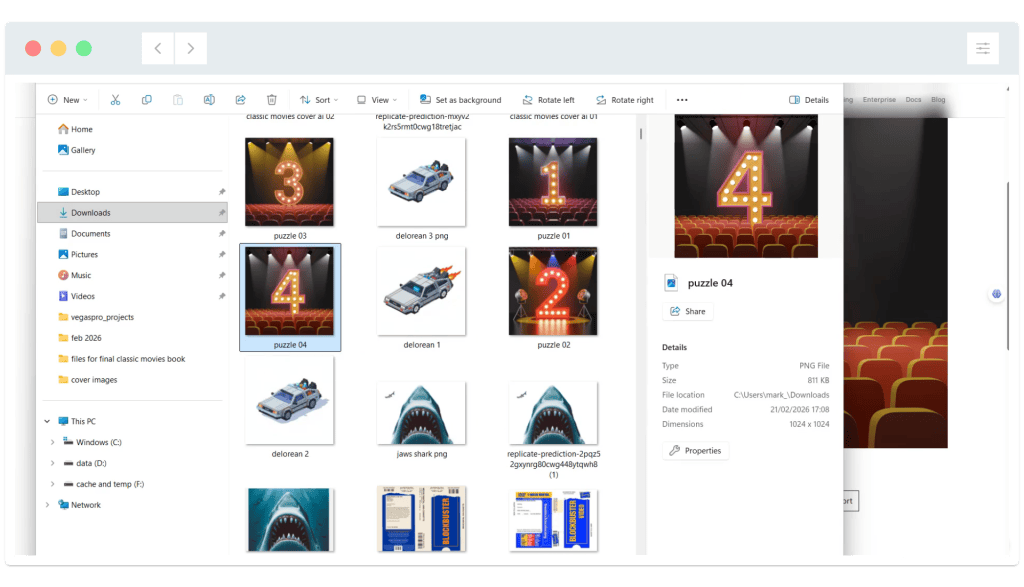1024x587 pixels.
Task: Select the puzzle 02 thumbnail
Action: [x=553, y=291]
